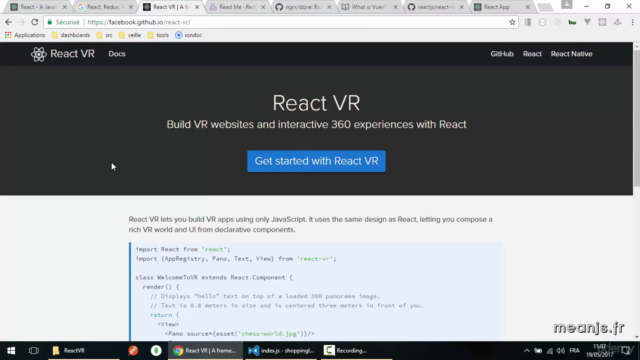Switch to the 'reactjs/react-r' GitHub tab
The height and width of the screenshot is (360, 640).
(435, 7)
